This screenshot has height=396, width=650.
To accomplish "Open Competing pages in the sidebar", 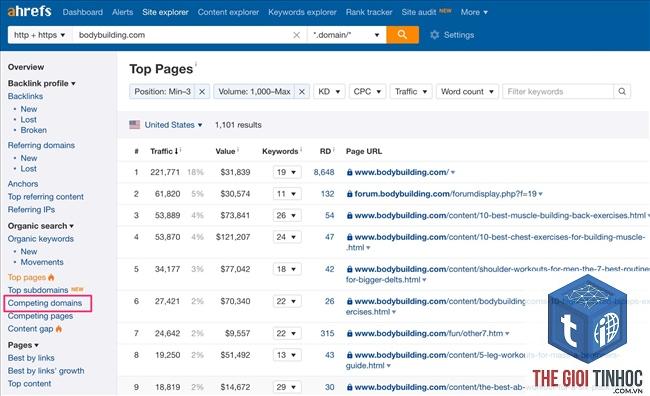I will [40, 316].
